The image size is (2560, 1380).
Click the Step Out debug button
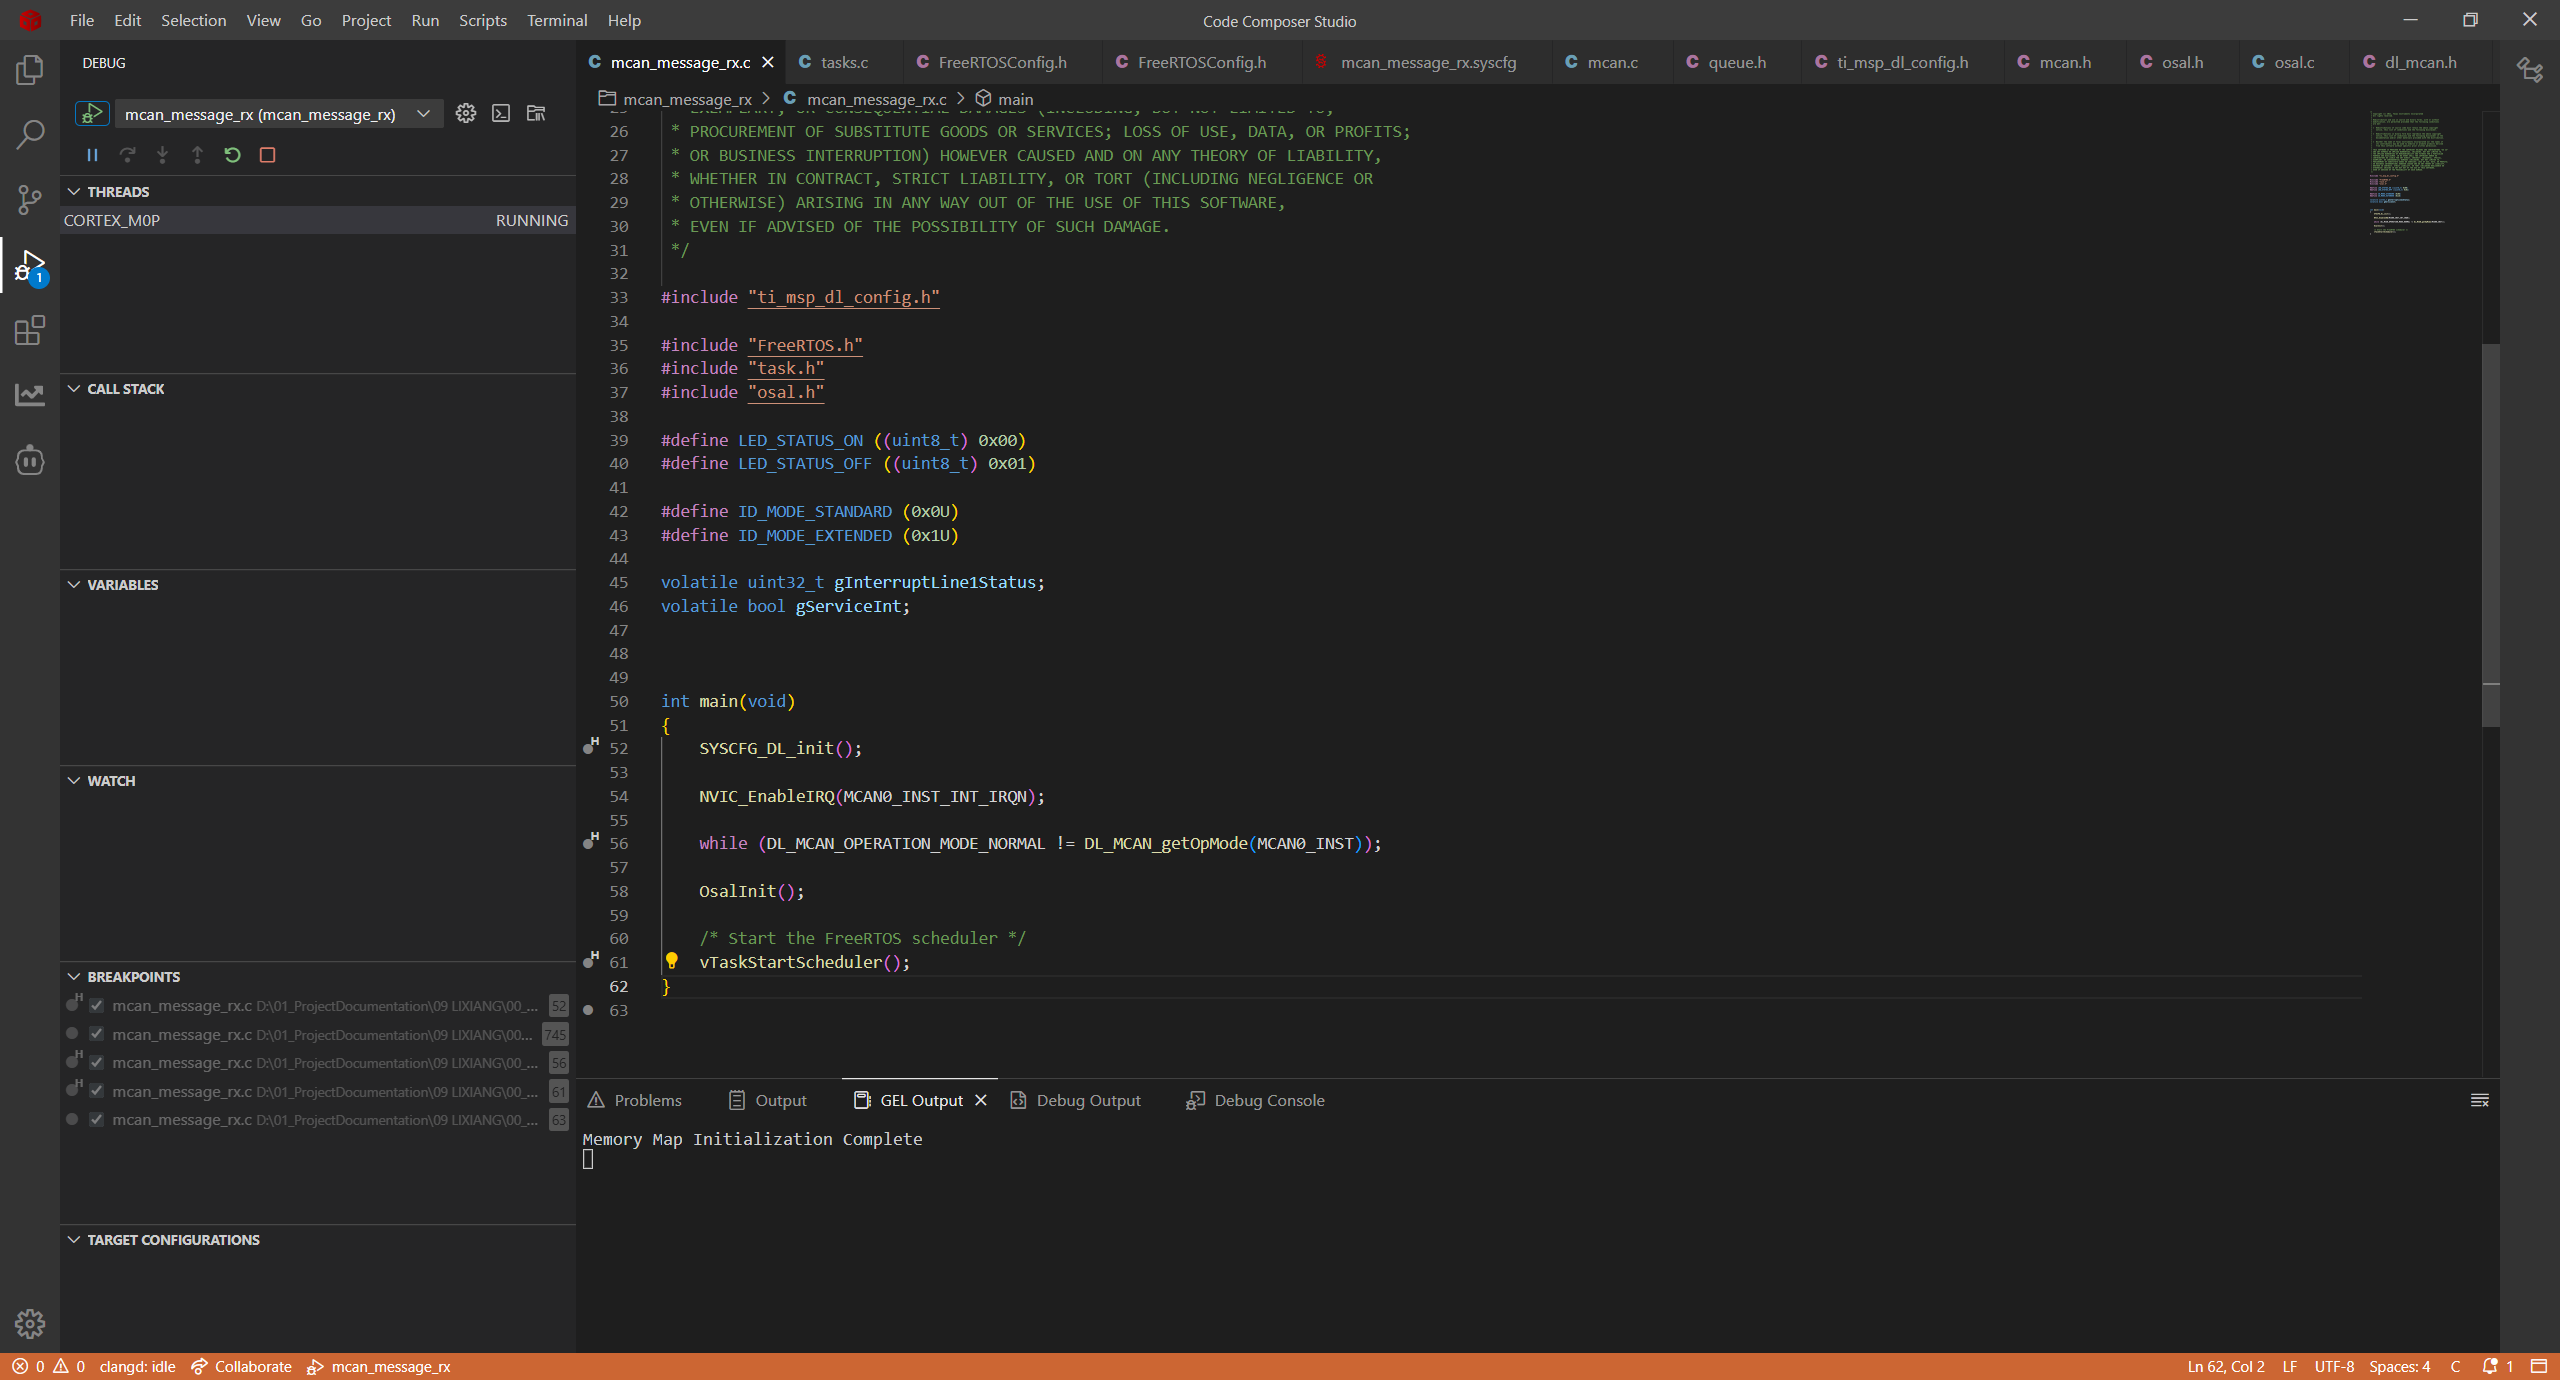click(197, 155)
